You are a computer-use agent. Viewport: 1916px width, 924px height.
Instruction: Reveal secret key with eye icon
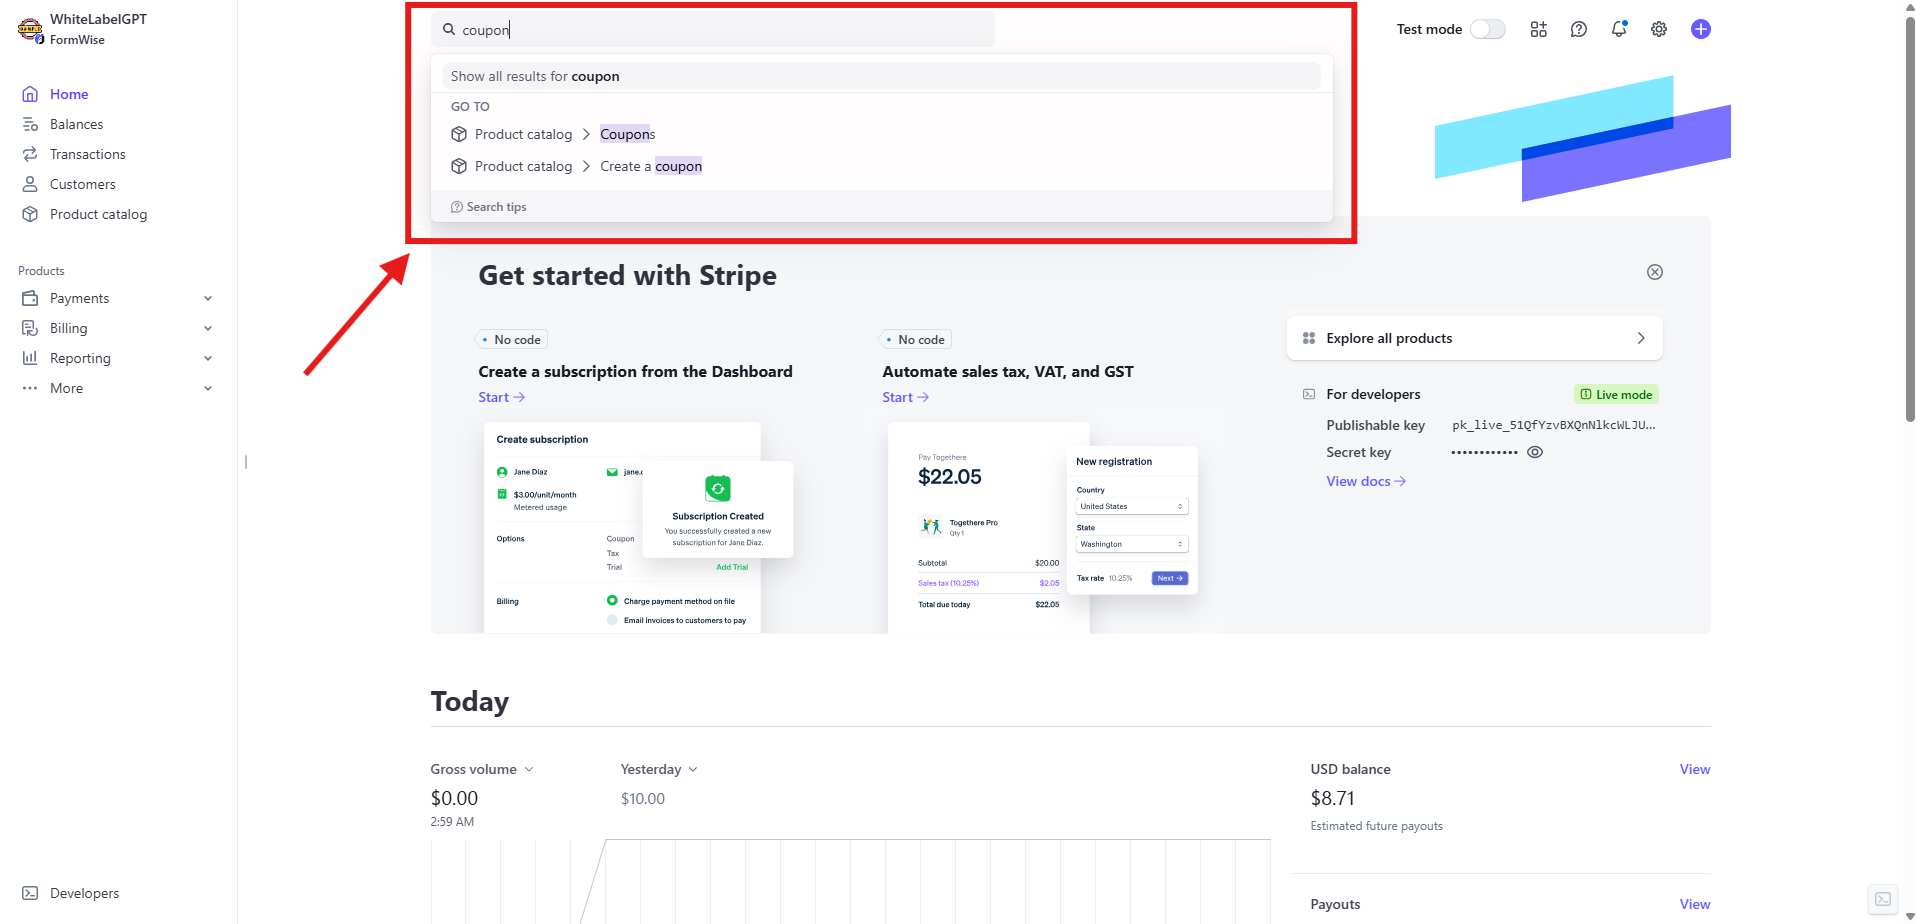pyautogui.click(x=1535, y=452)
